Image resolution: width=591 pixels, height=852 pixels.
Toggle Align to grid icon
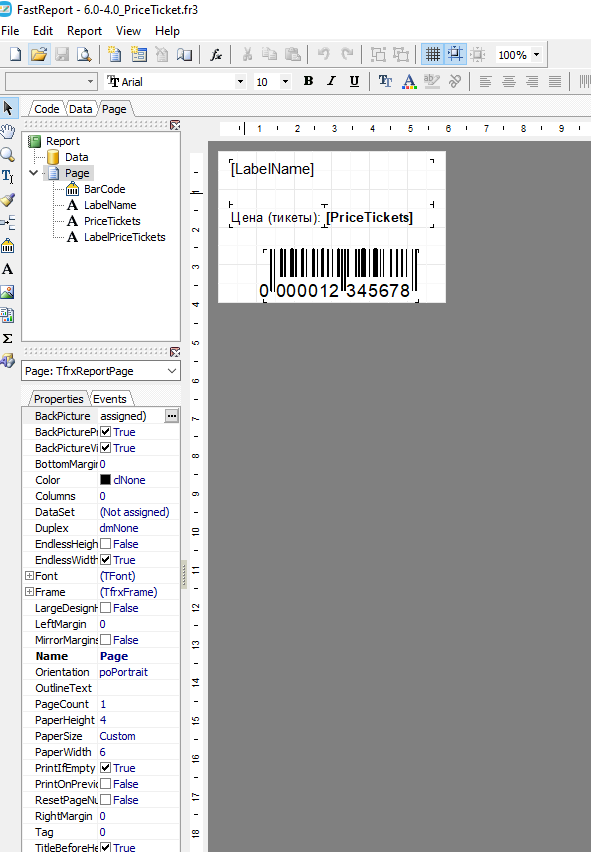point(455,54)
